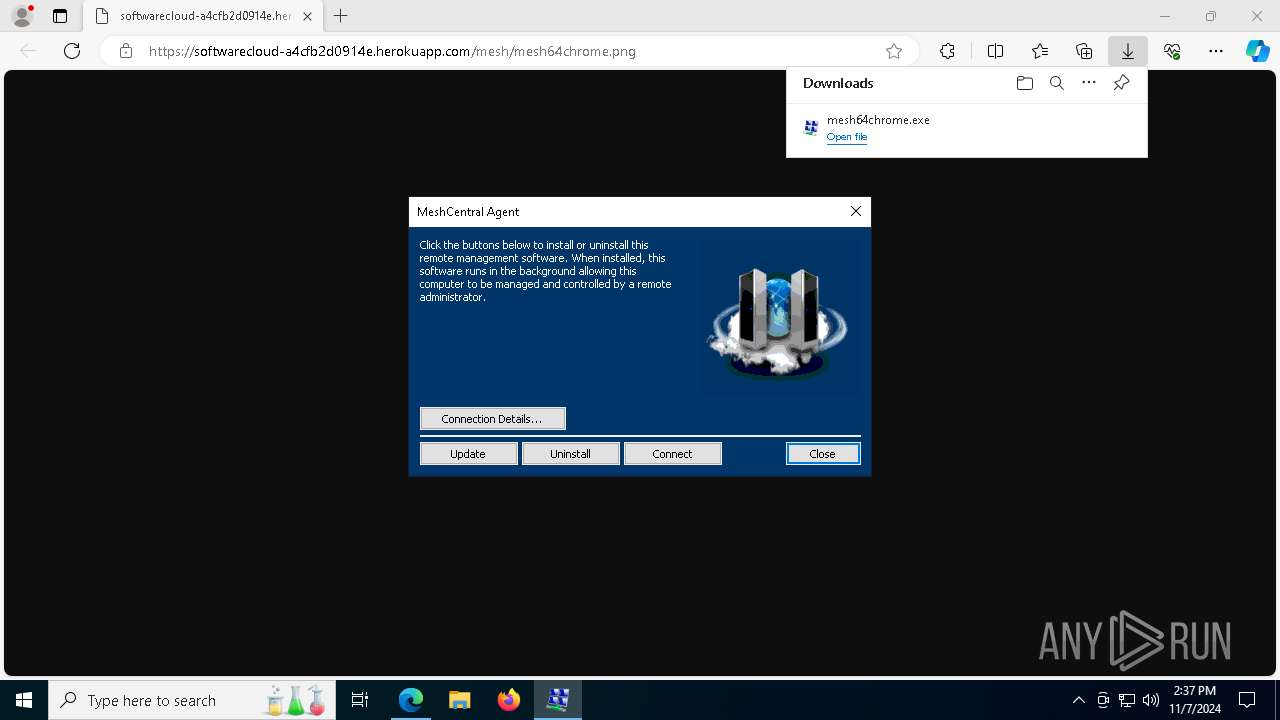Pin the Downloads panel
1280x720 pixels.
tap(1121, 83)
